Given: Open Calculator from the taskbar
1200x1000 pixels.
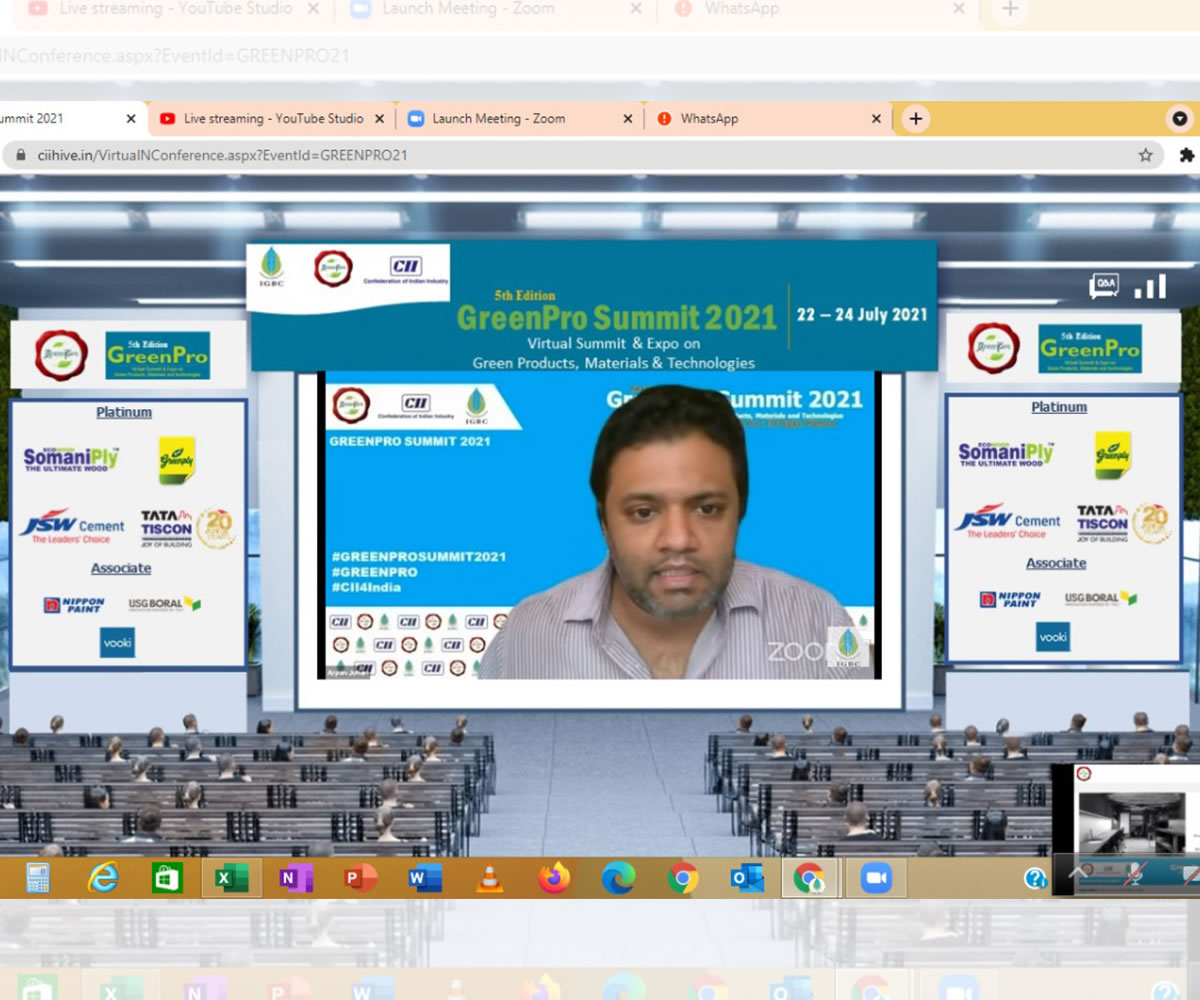Looking at the screenshot, I should (38, 878).
